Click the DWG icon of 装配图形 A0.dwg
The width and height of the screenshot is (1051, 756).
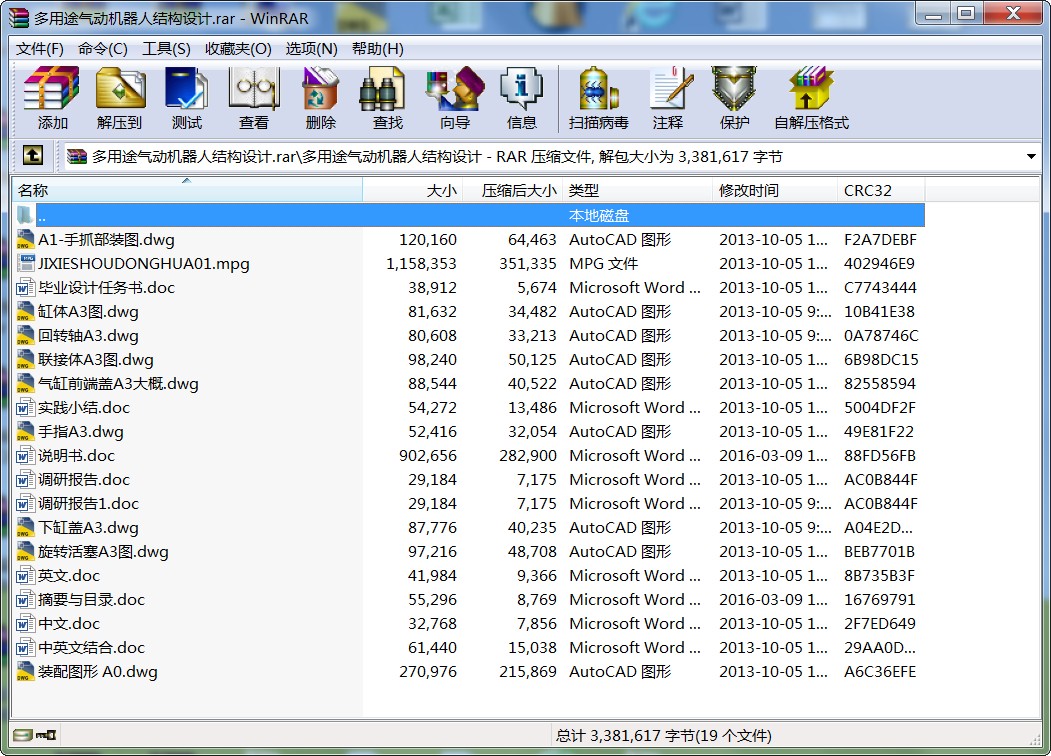[25, 672]
